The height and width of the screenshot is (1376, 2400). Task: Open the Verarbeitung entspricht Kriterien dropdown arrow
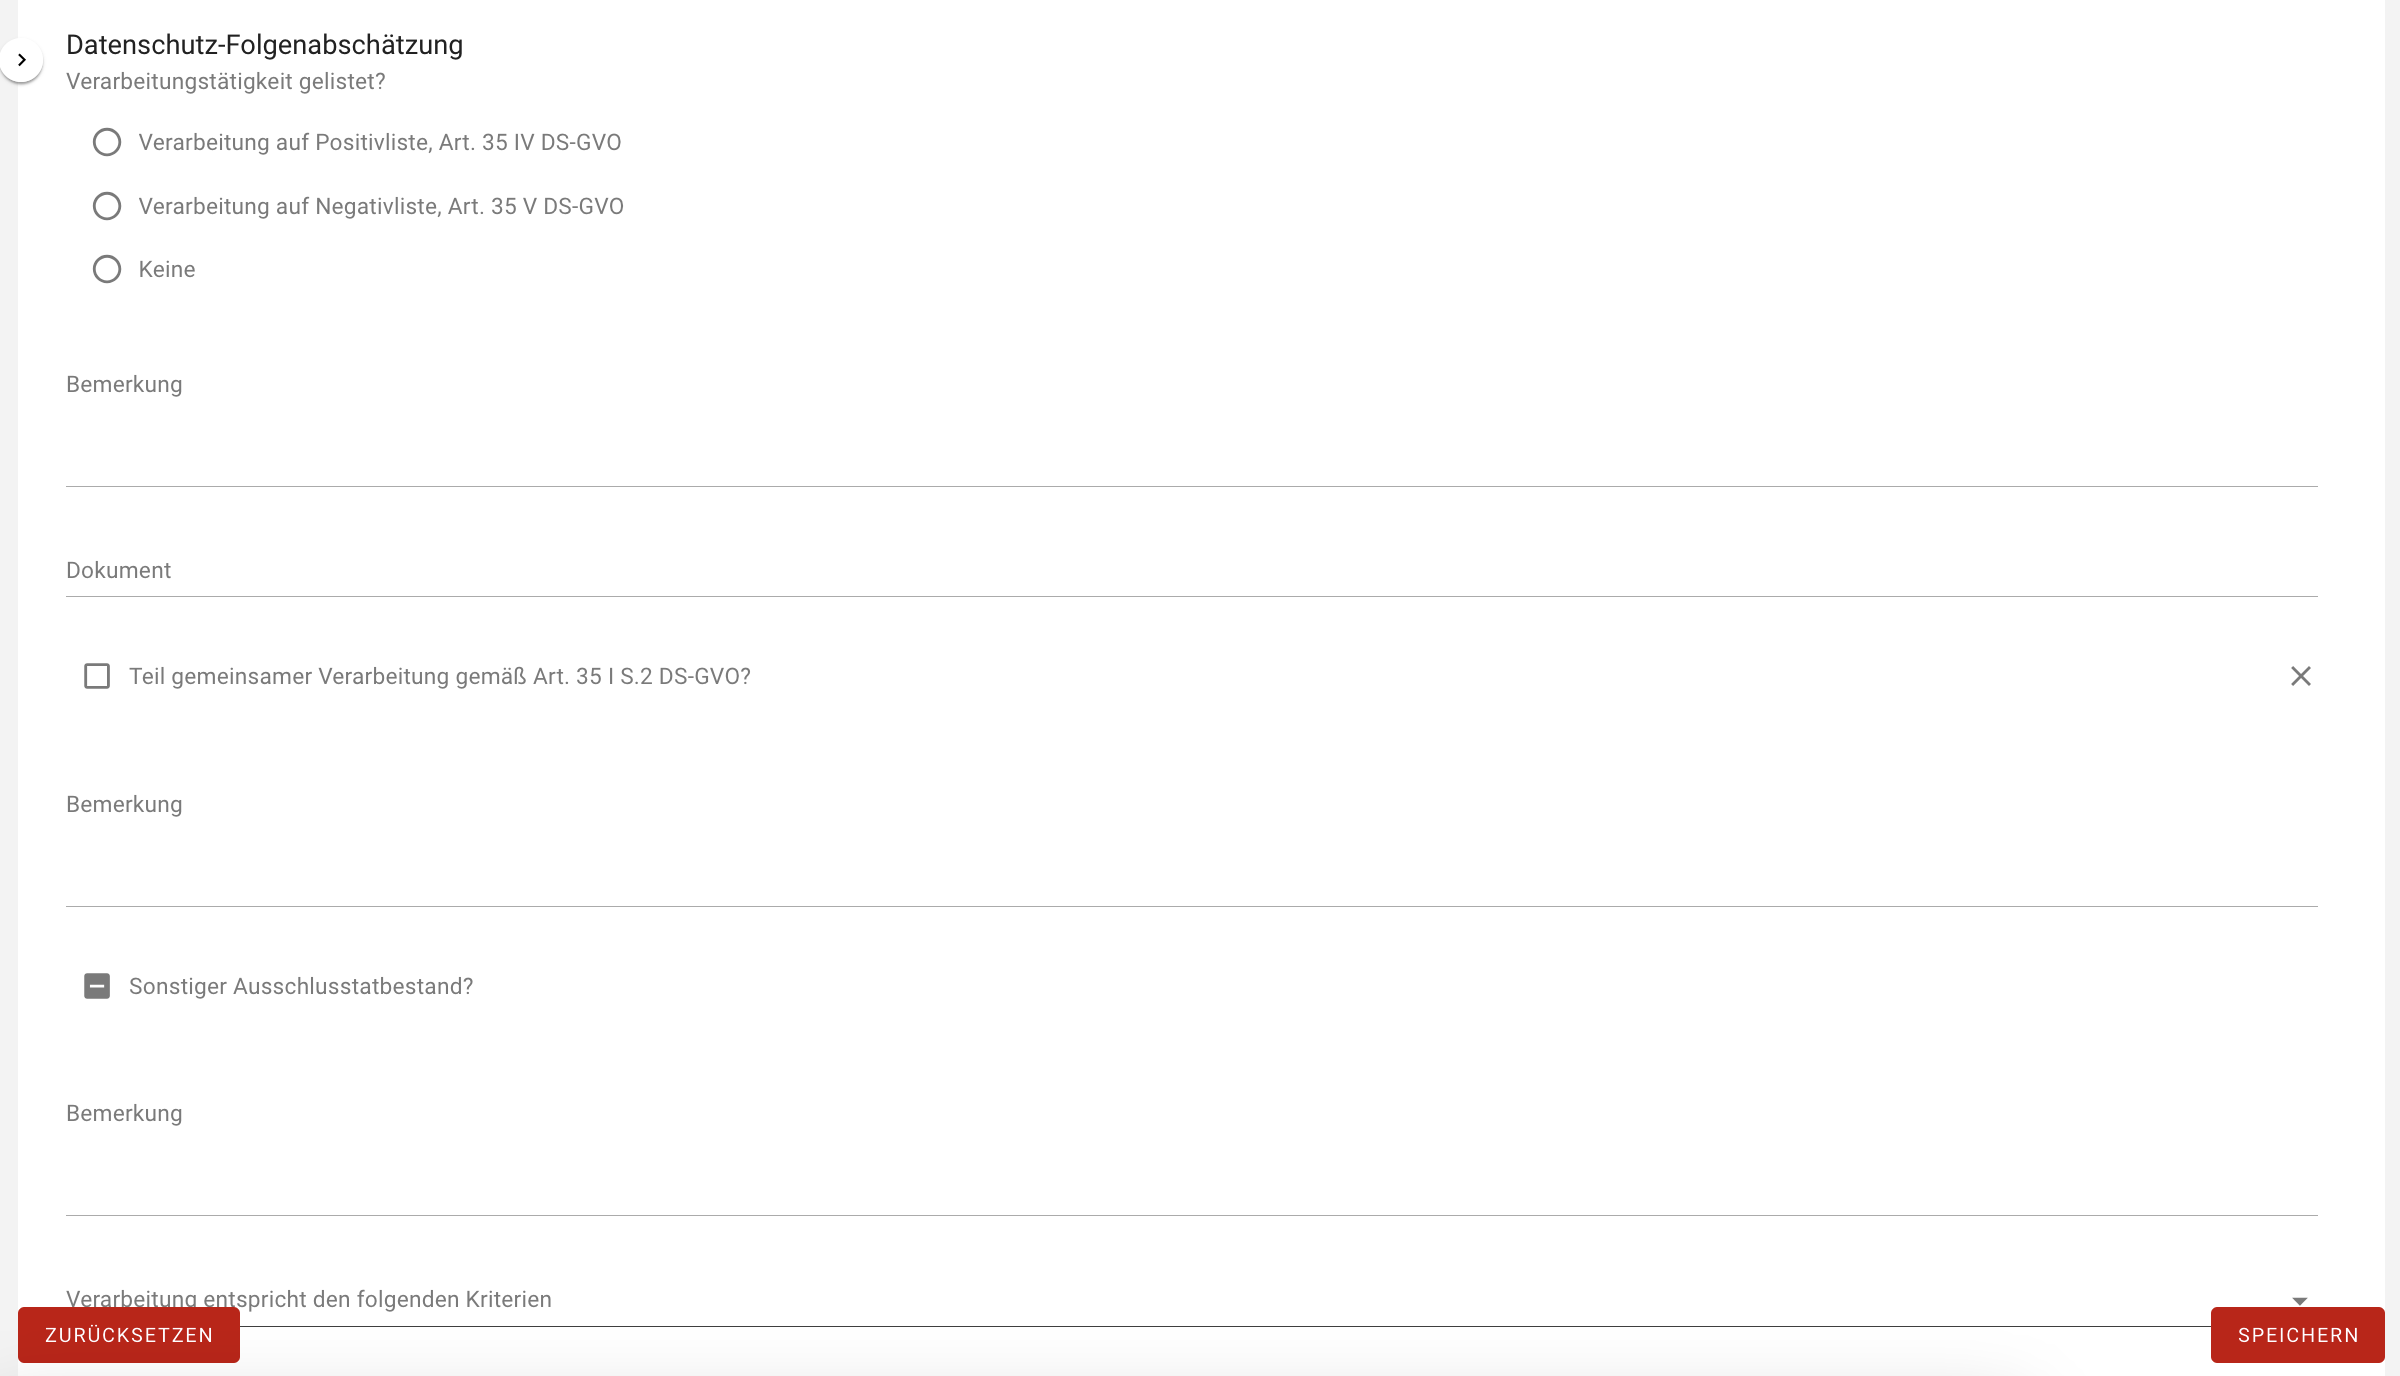tap(2300, 1300)
